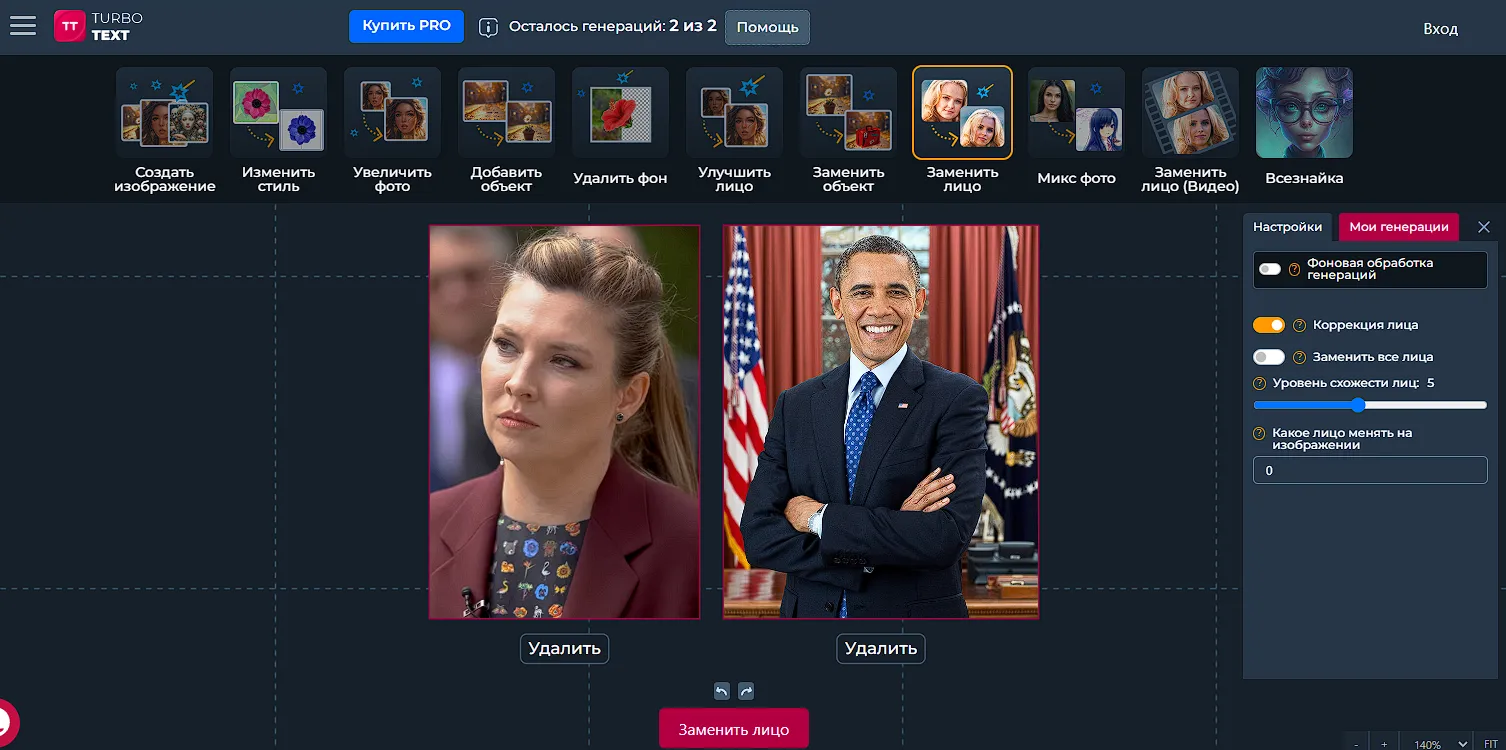The width and height of the screenshot is (1506, 750).
Task: Switch to the Мои генерации tab
Action: pos(1398,227)
